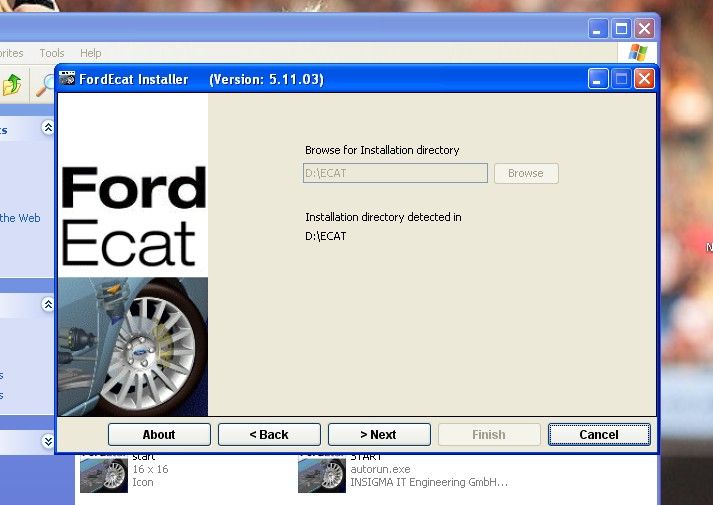Click the Search magnifier icon in Explorer toolbar
The height and width of the screenshot is (505, 713).
tap(45, 85)
